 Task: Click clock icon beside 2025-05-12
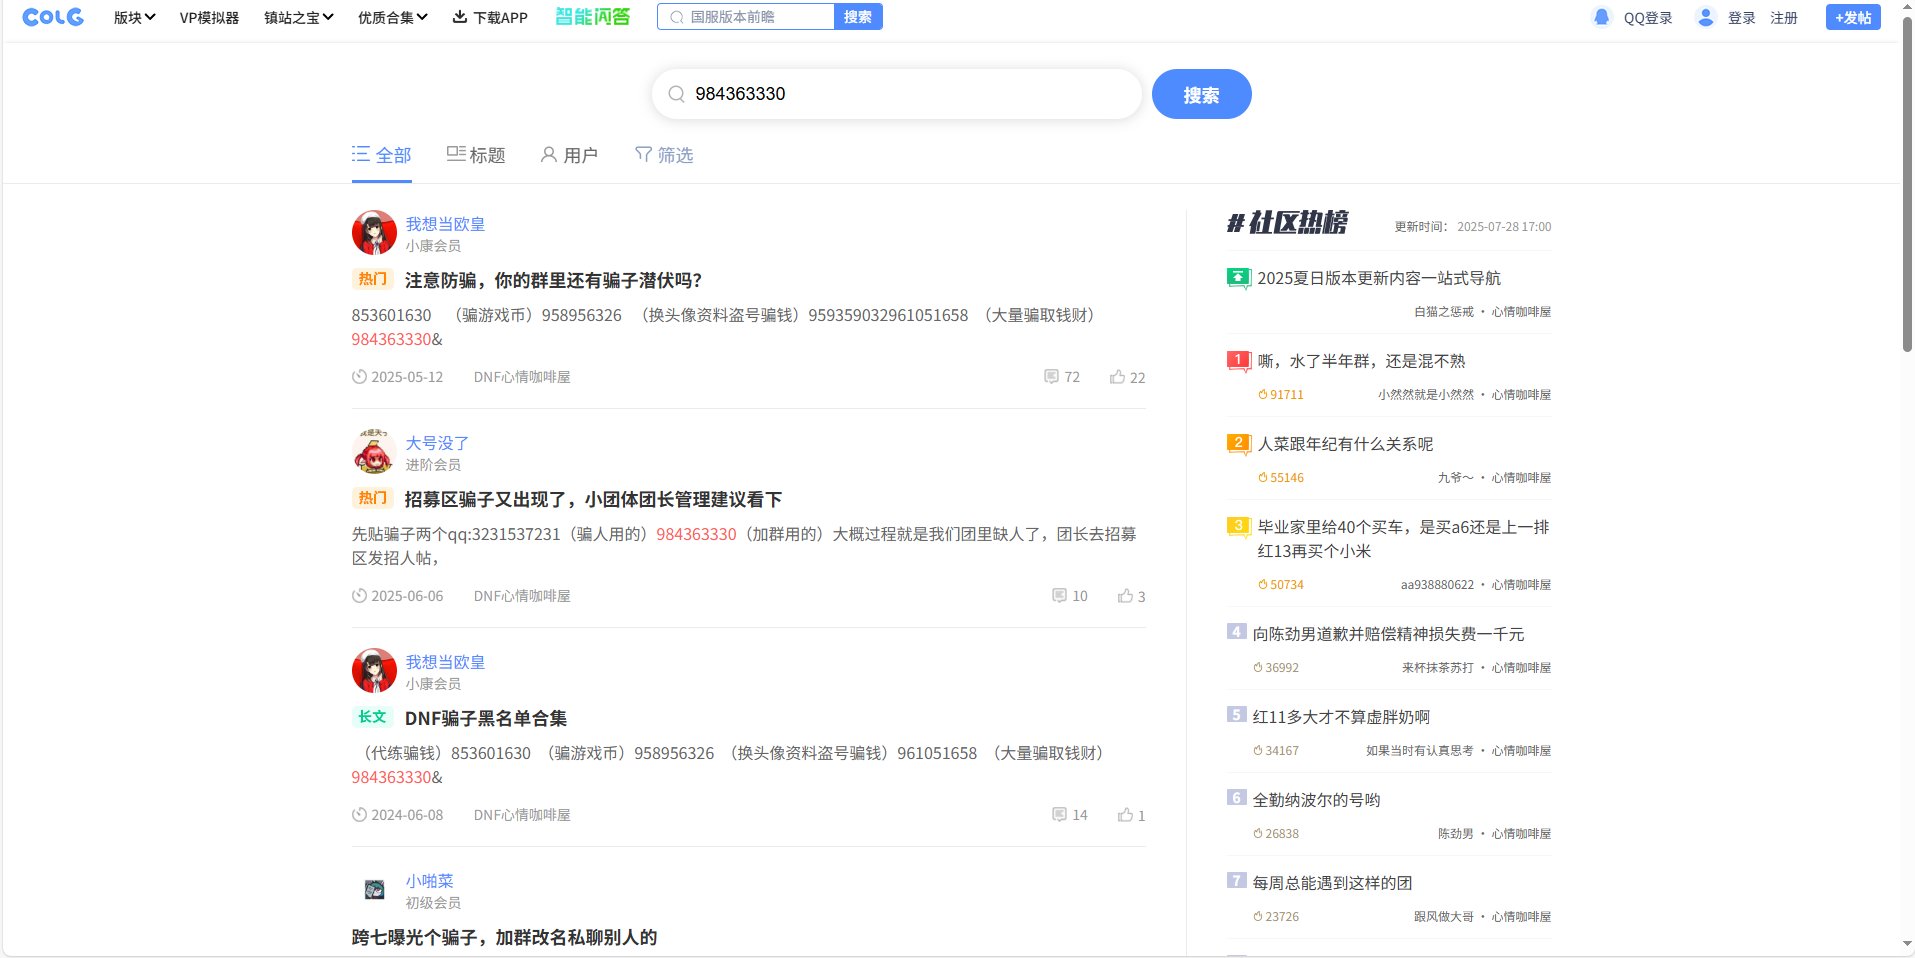pyautogui.click(x=359, y=377)
